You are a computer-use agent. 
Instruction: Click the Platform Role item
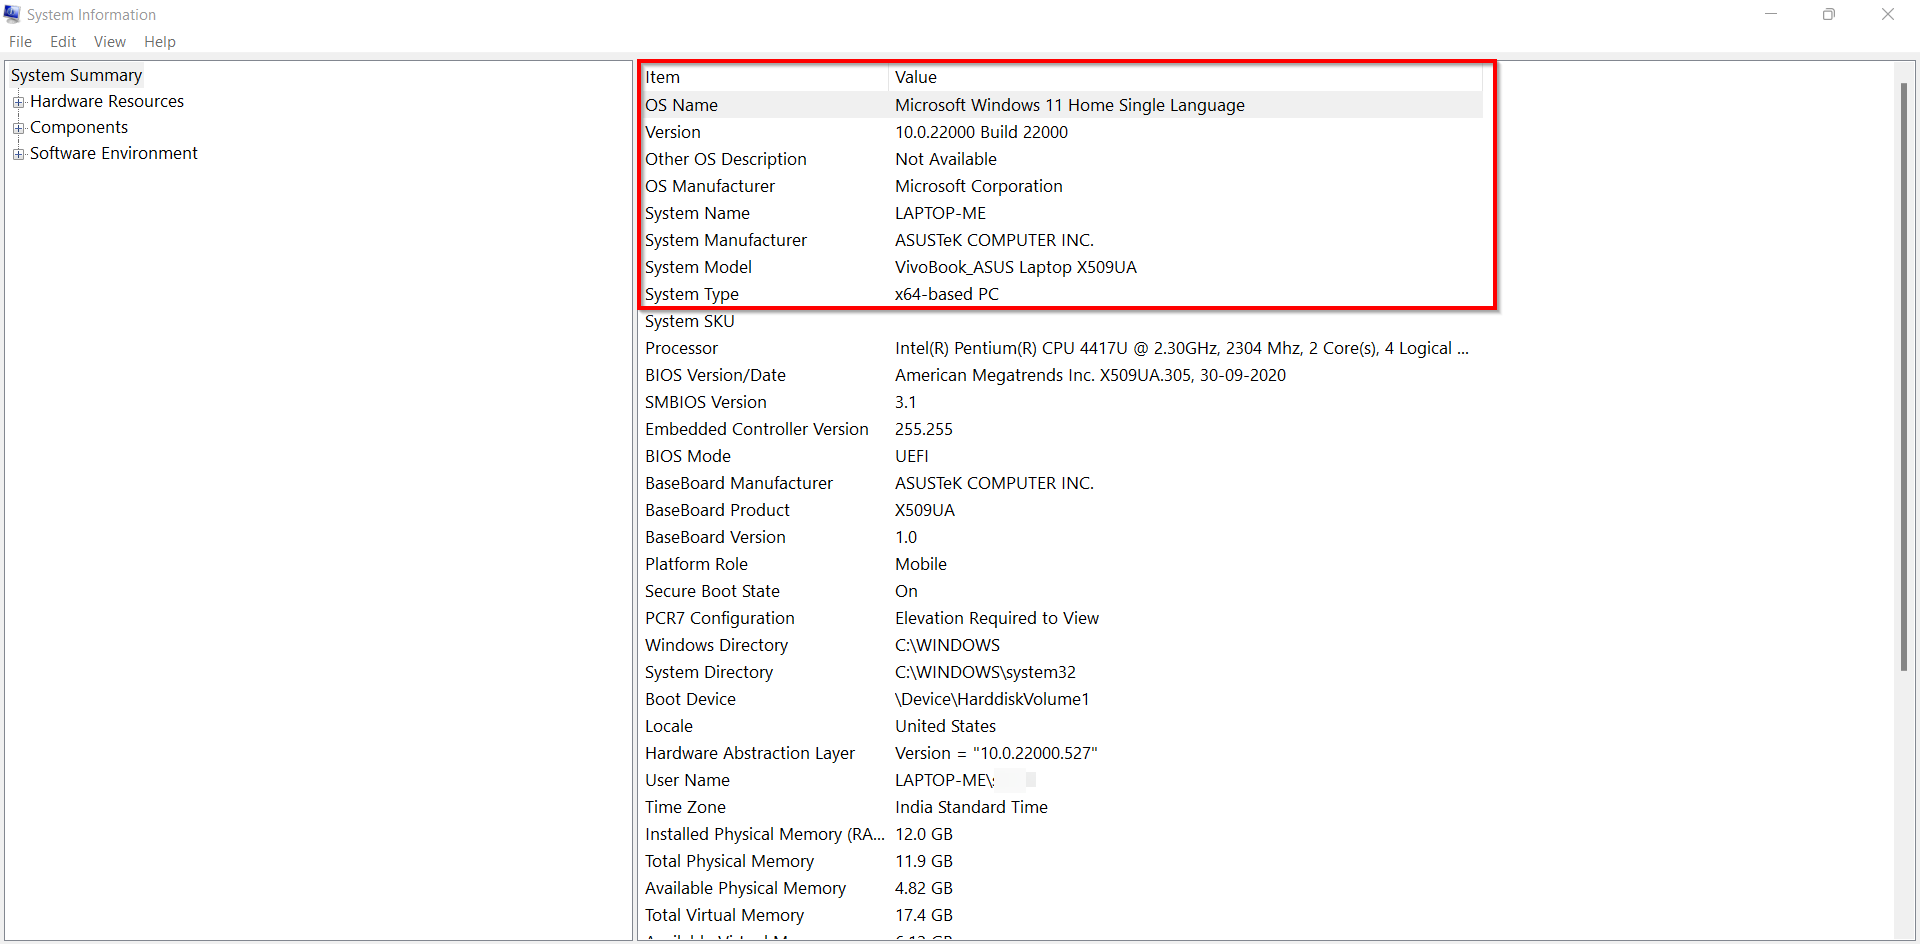pyautogui.click(x=696, y=564)
